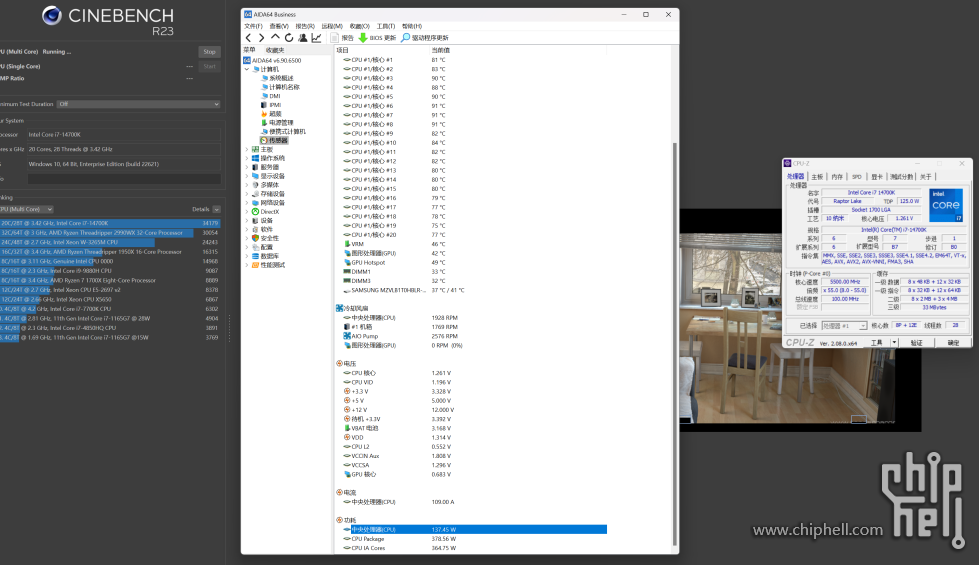The width and height of the screenshot is (979, 565).
Task: Toggle the Details dropdown in Cinebench ranking
Action: point(217,209)
